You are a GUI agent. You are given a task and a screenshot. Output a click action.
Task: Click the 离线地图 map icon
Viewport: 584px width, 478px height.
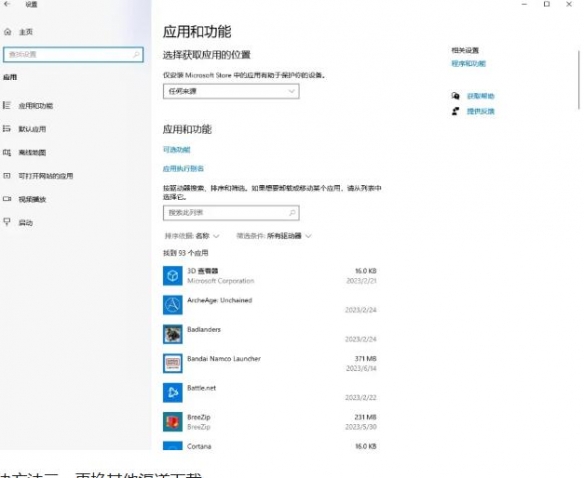click(7, 152)
